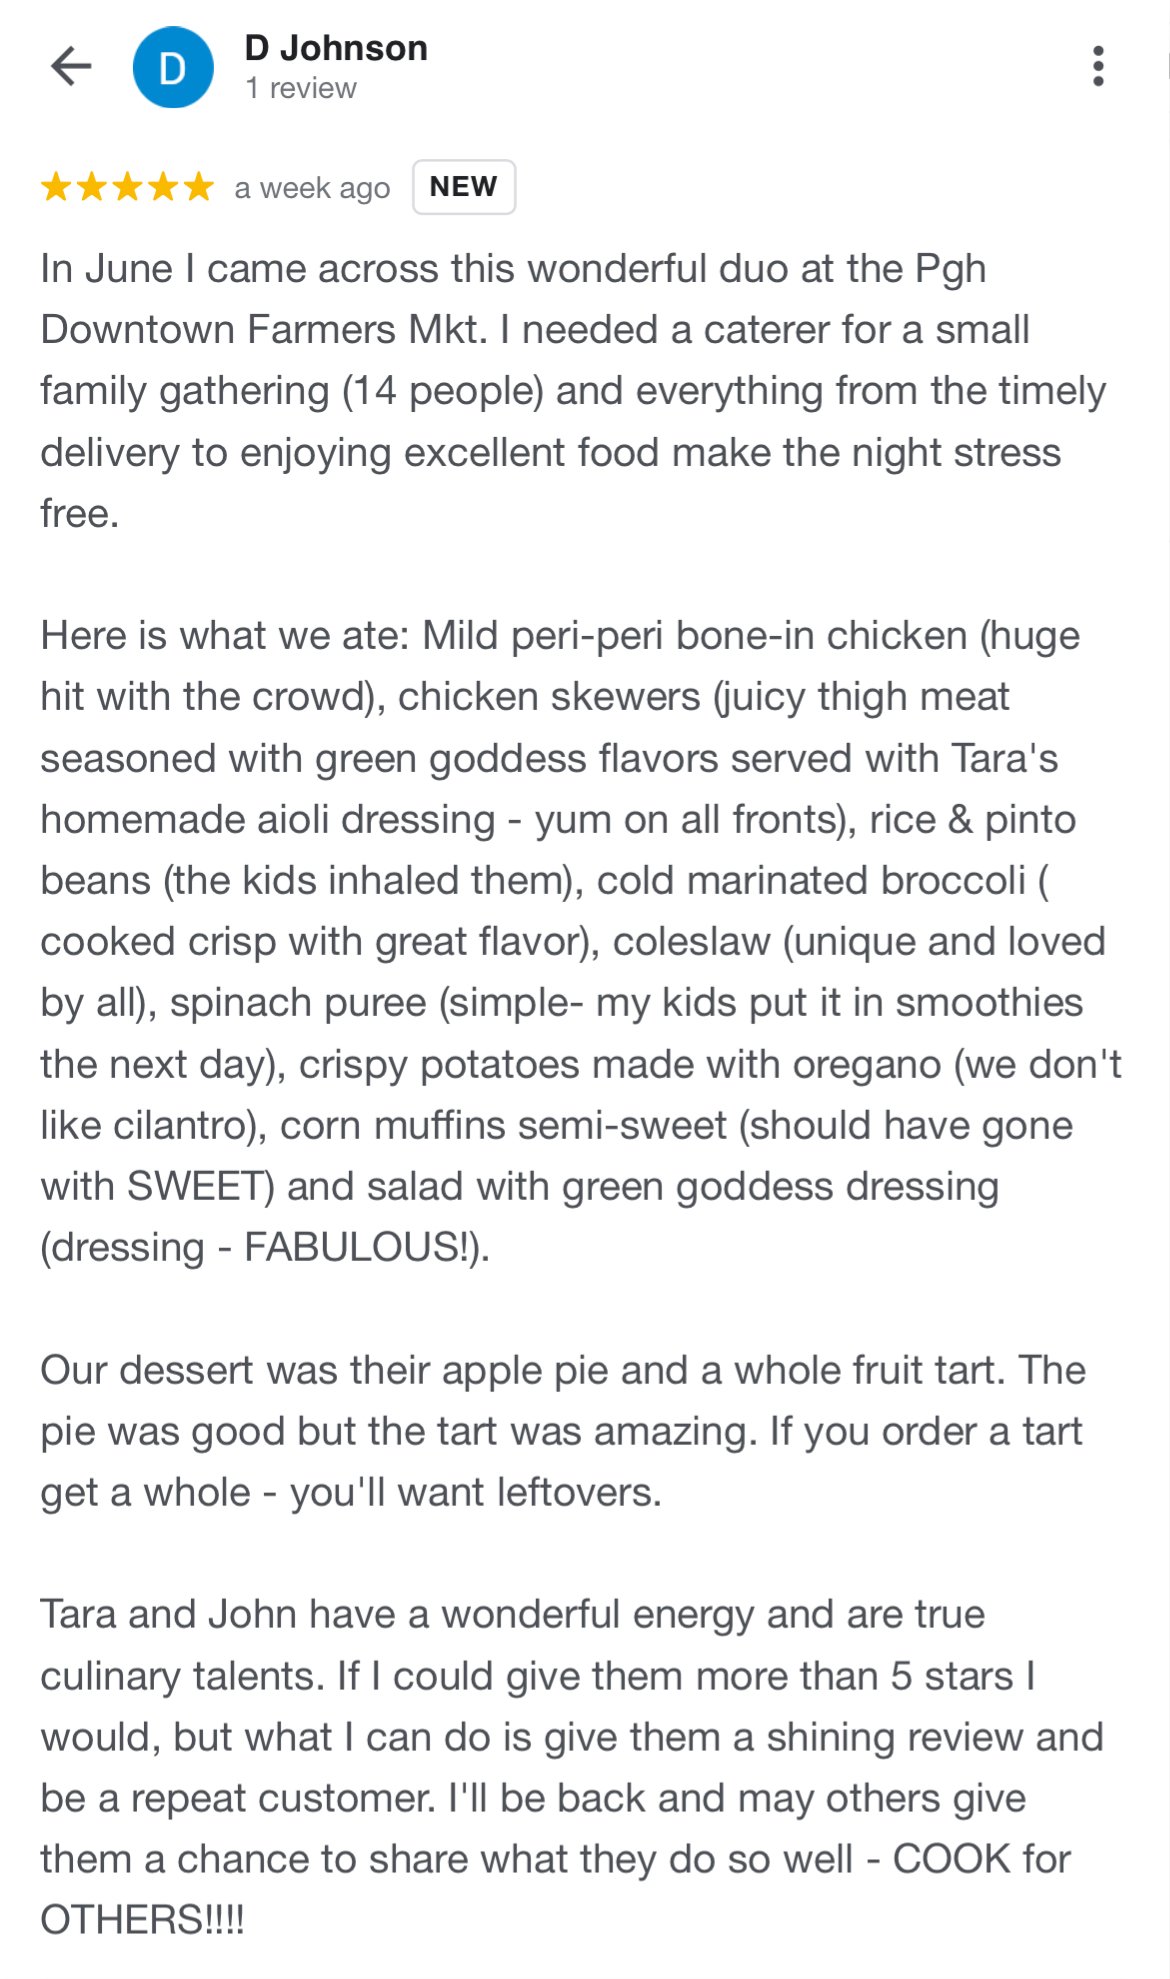Click the "Here is what we ate" text
The height and width of the screenshot is (1979, 1170).
point(224,636)
